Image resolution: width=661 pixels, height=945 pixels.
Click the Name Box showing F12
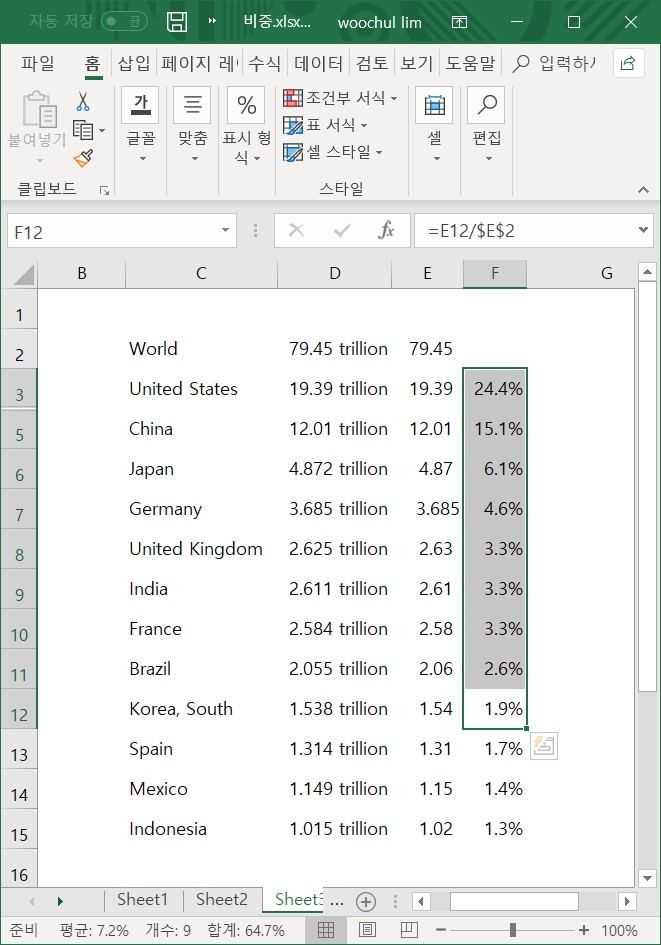click(113, 231)
